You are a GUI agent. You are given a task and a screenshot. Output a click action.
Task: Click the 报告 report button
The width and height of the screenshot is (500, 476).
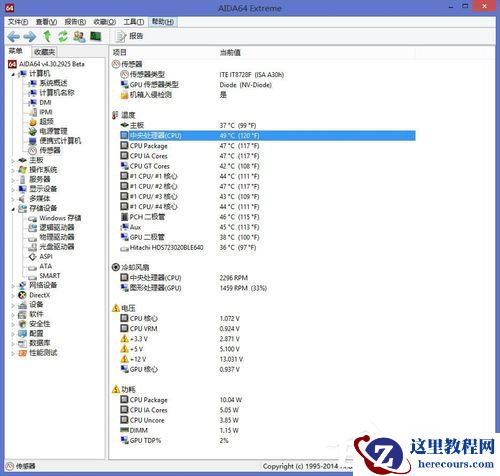(129, 36)
